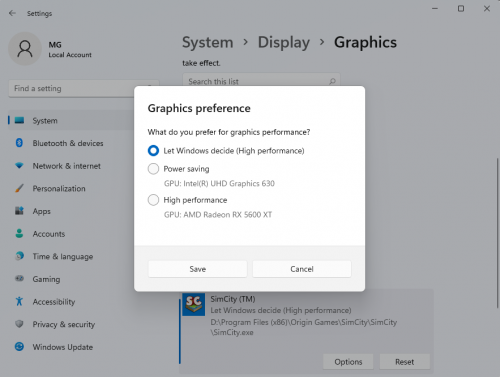Navigate to Apps settings

pyautogui.click(x=42, y=211)
